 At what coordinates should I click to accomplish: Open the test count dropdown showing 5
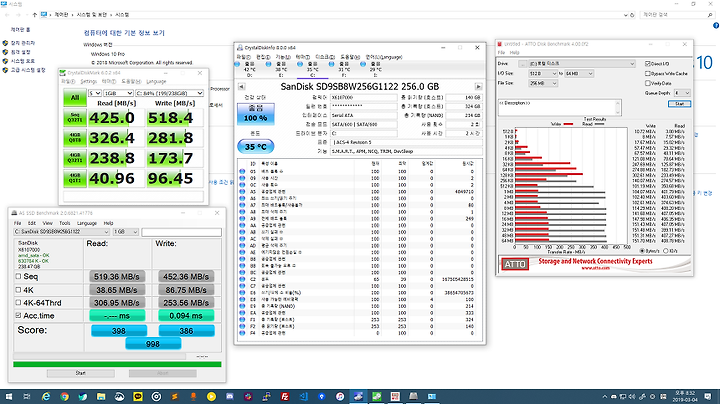click(x=95, y=93)
